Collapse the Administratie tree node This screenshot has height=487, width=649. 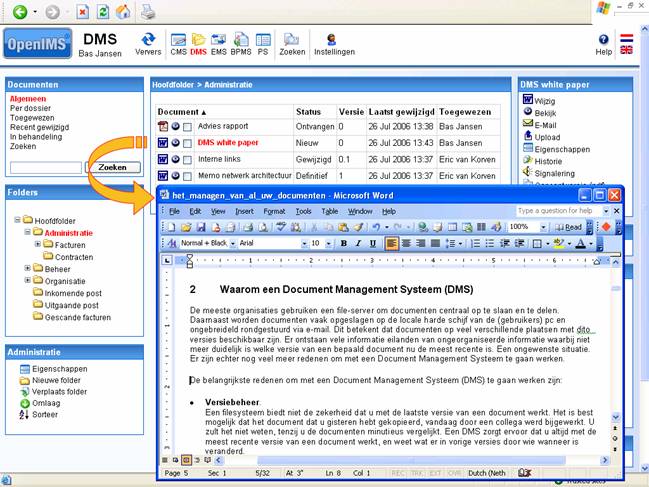click(27, 232)
